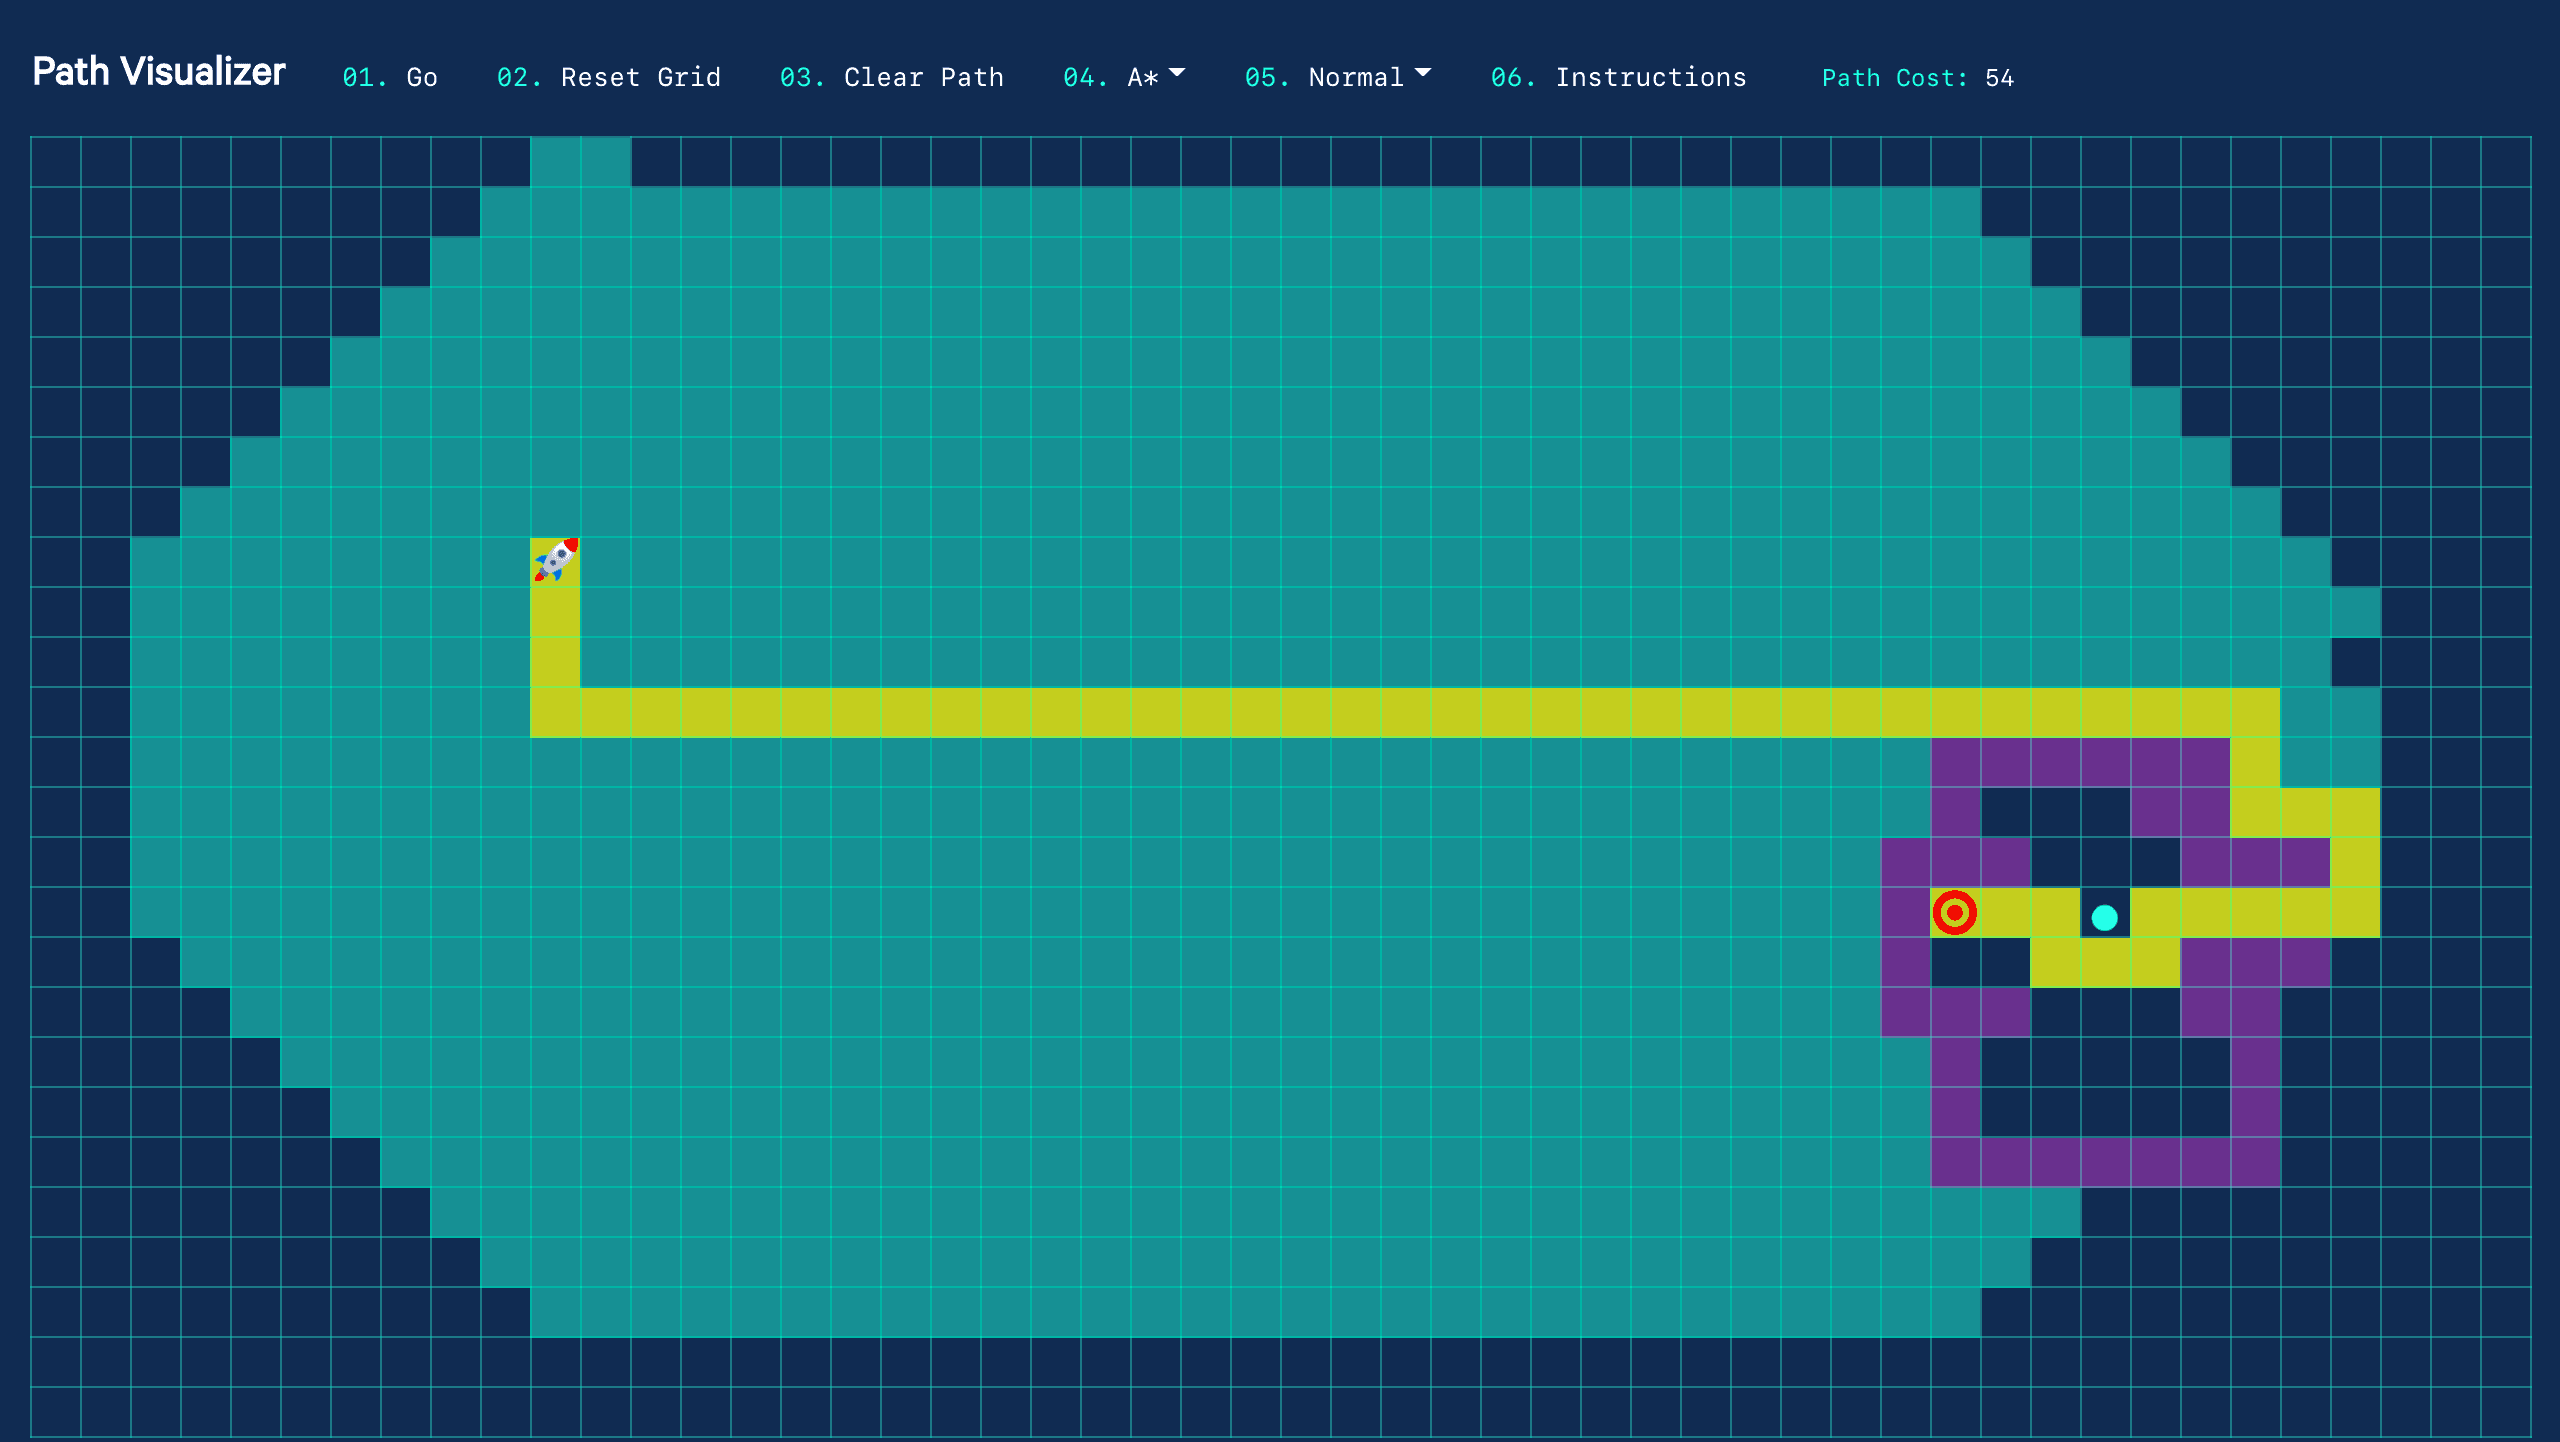The width and height of the screenshot is (2560, 1442).
Task: Click the rocket start node icon
Action: [555, 561]
